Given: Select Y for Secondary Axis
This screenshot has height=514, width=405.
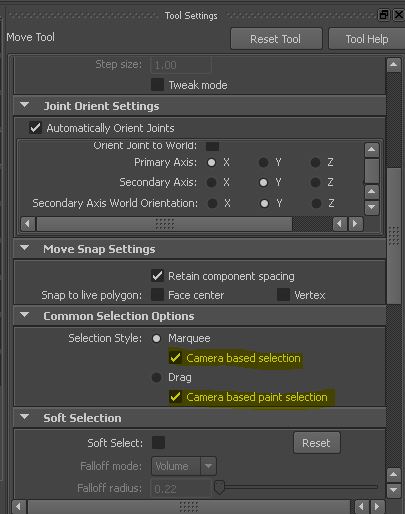Looking at the screenshot, I should click(x=263, y=182).
